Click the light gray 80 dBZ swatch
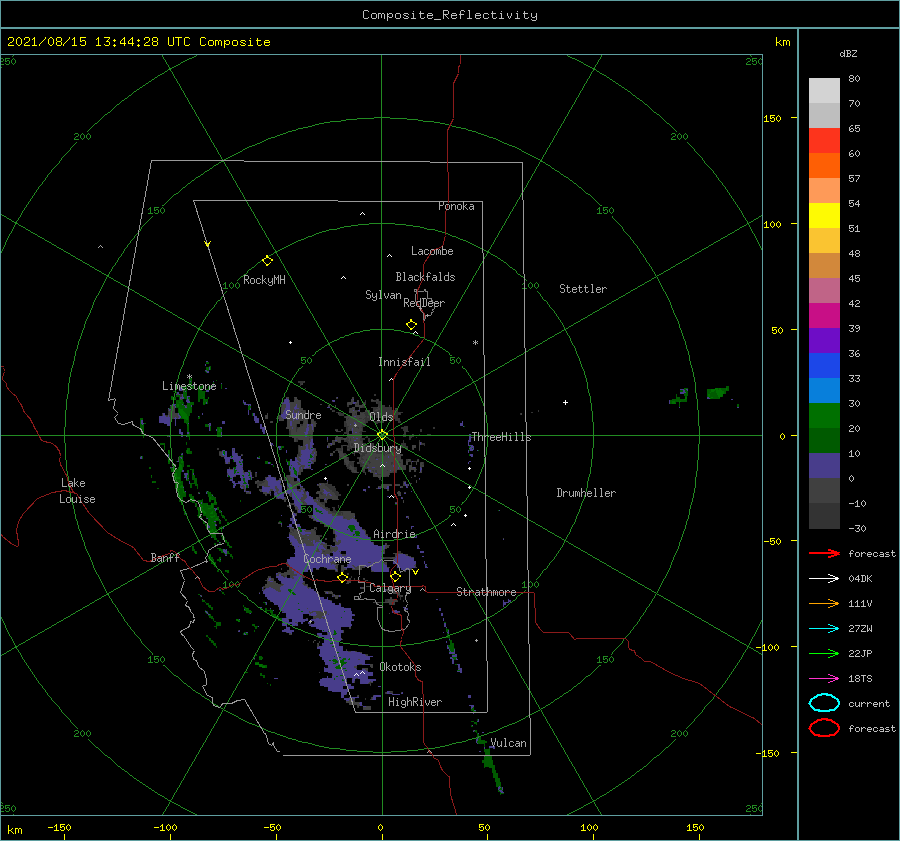 (x=824, y=91)
